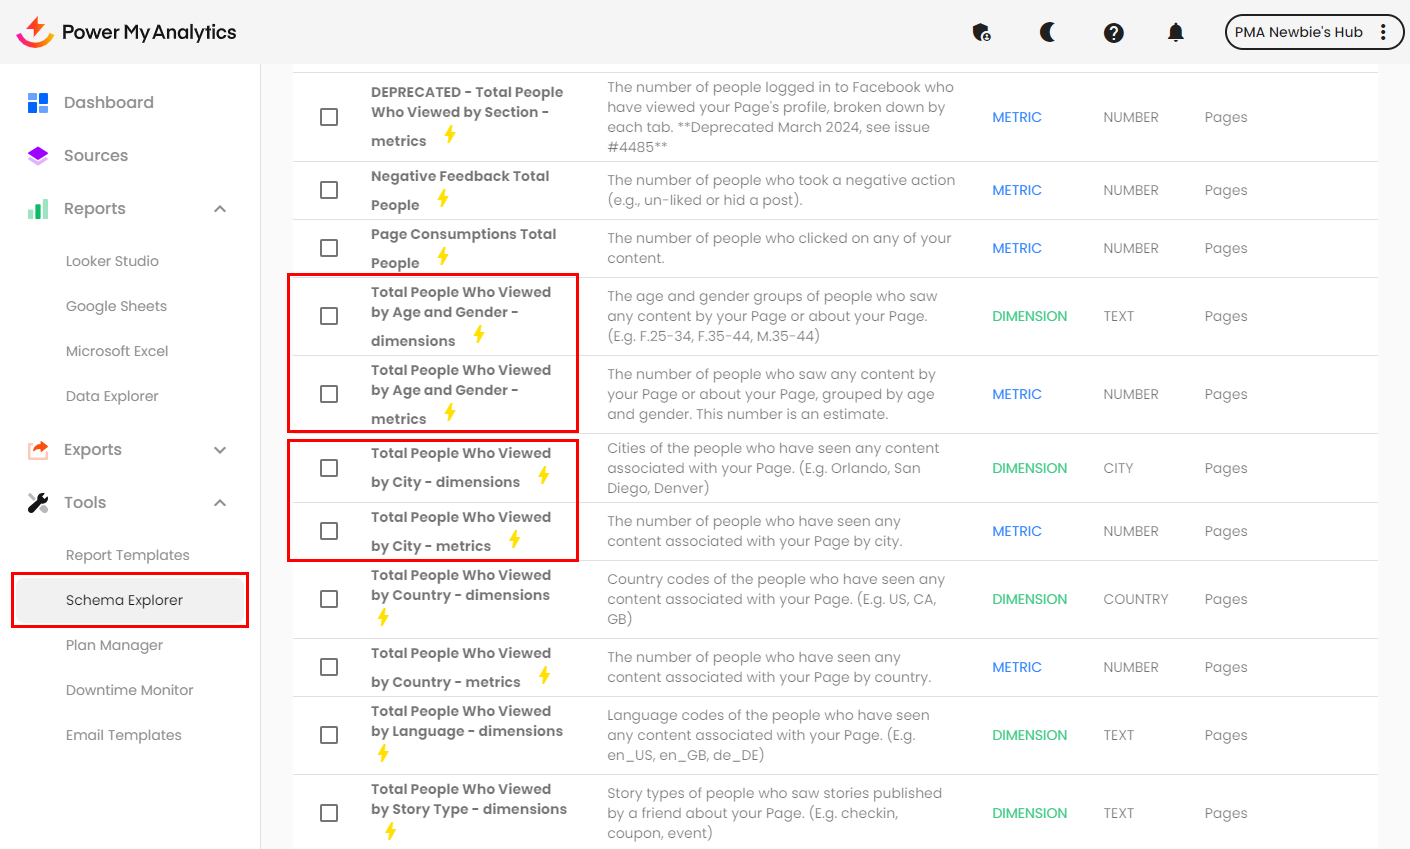Click the Downtime Monitor sidebar link
This screenshot has width=1410, height=849.
coord(129,690)
